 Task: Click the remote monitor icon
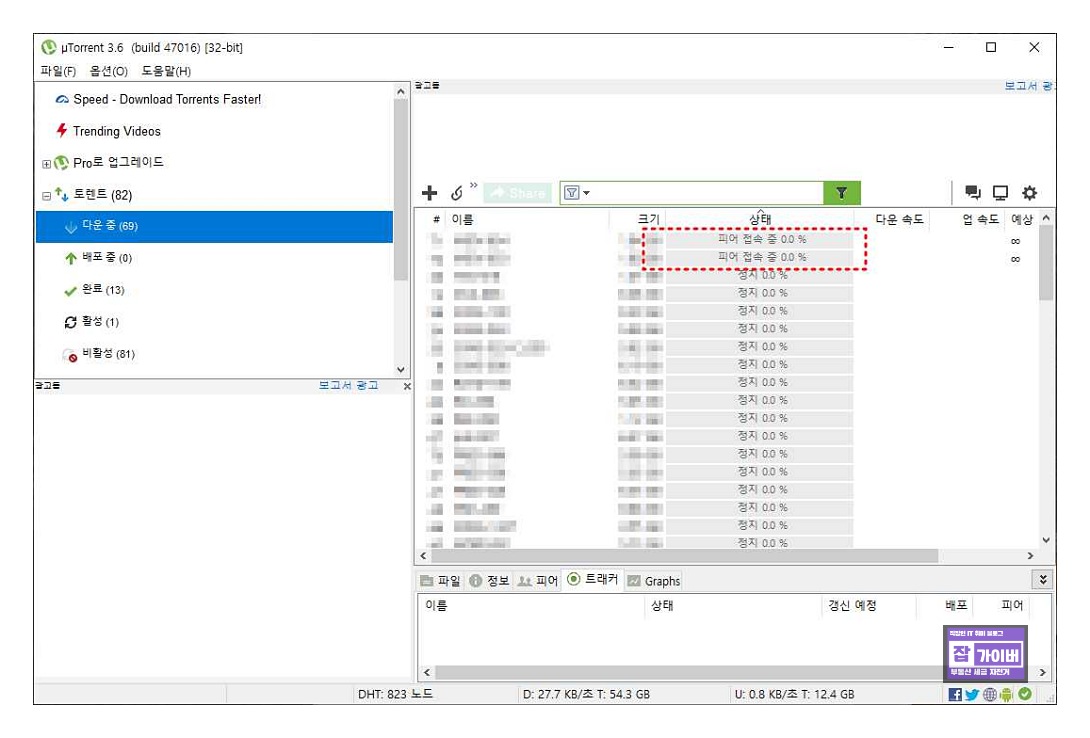coord(1000,192)
